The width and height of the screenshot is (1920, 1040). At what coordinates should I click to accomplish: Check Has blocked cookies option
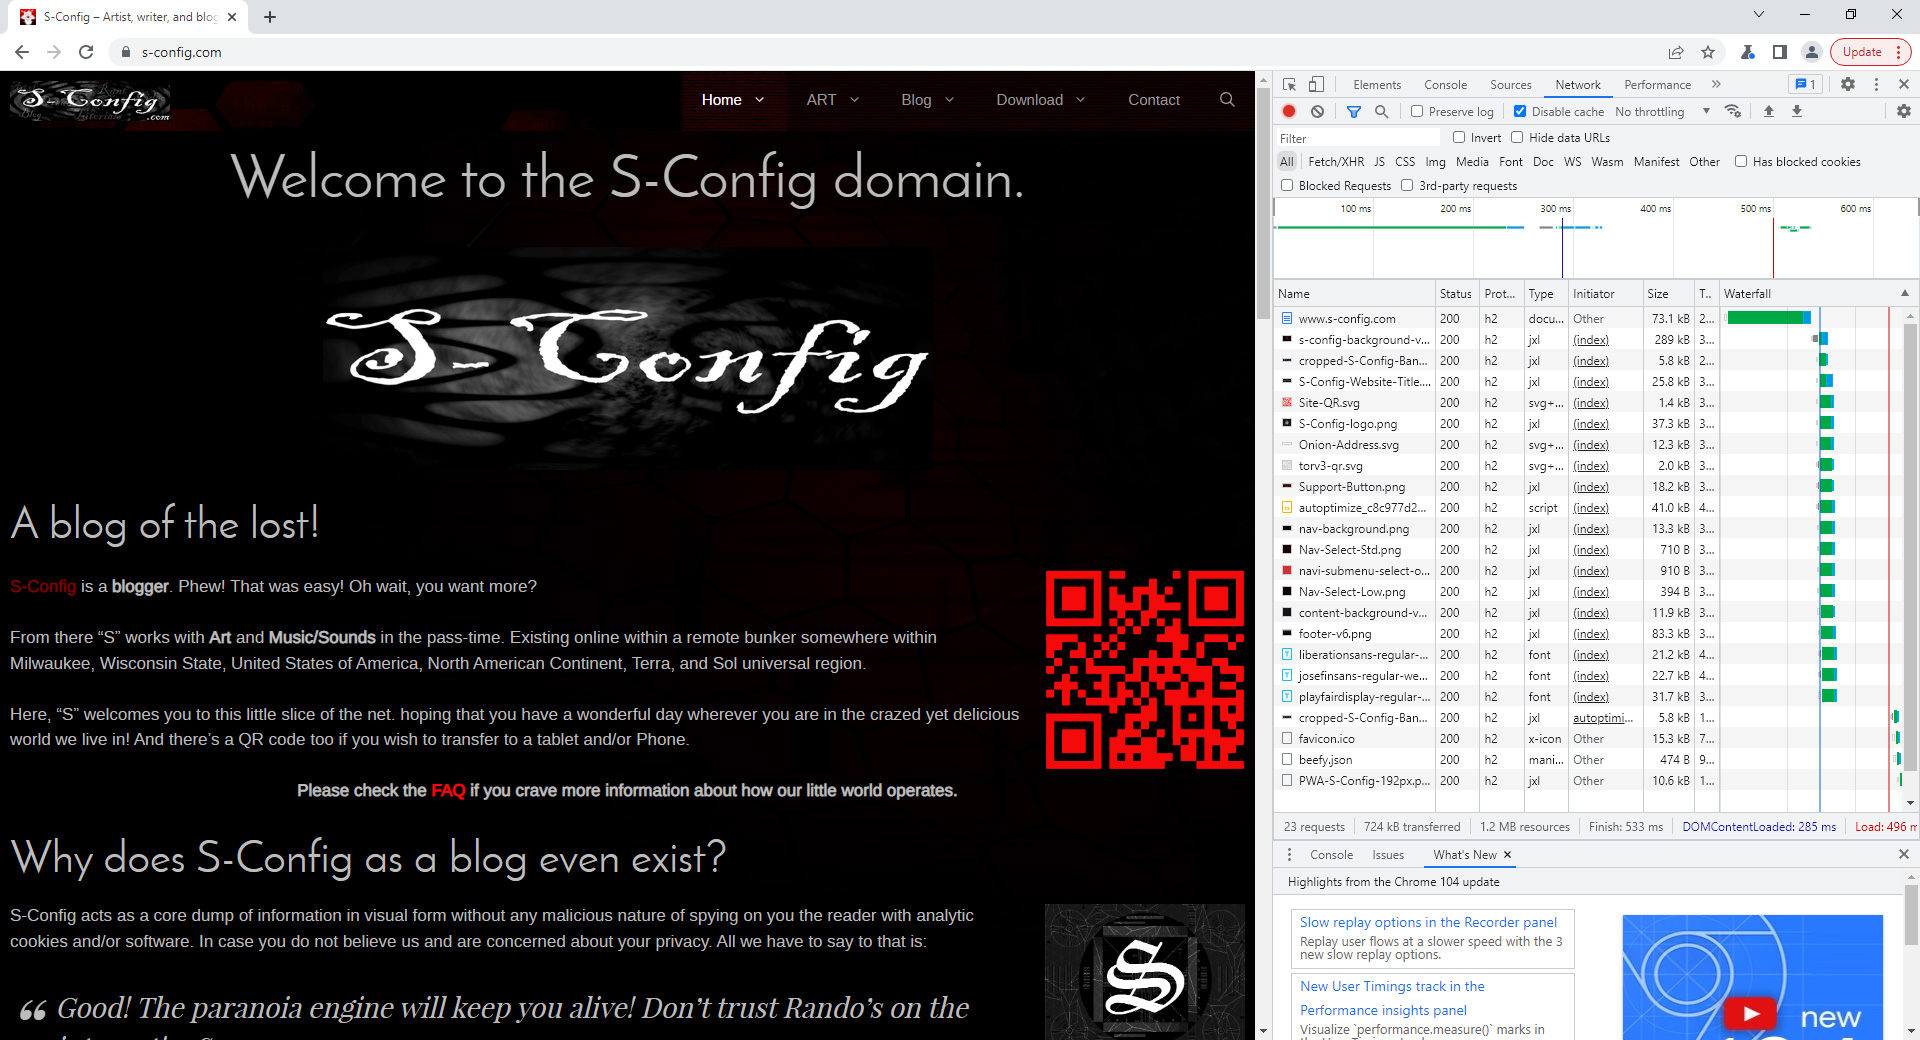point(1741,161)
